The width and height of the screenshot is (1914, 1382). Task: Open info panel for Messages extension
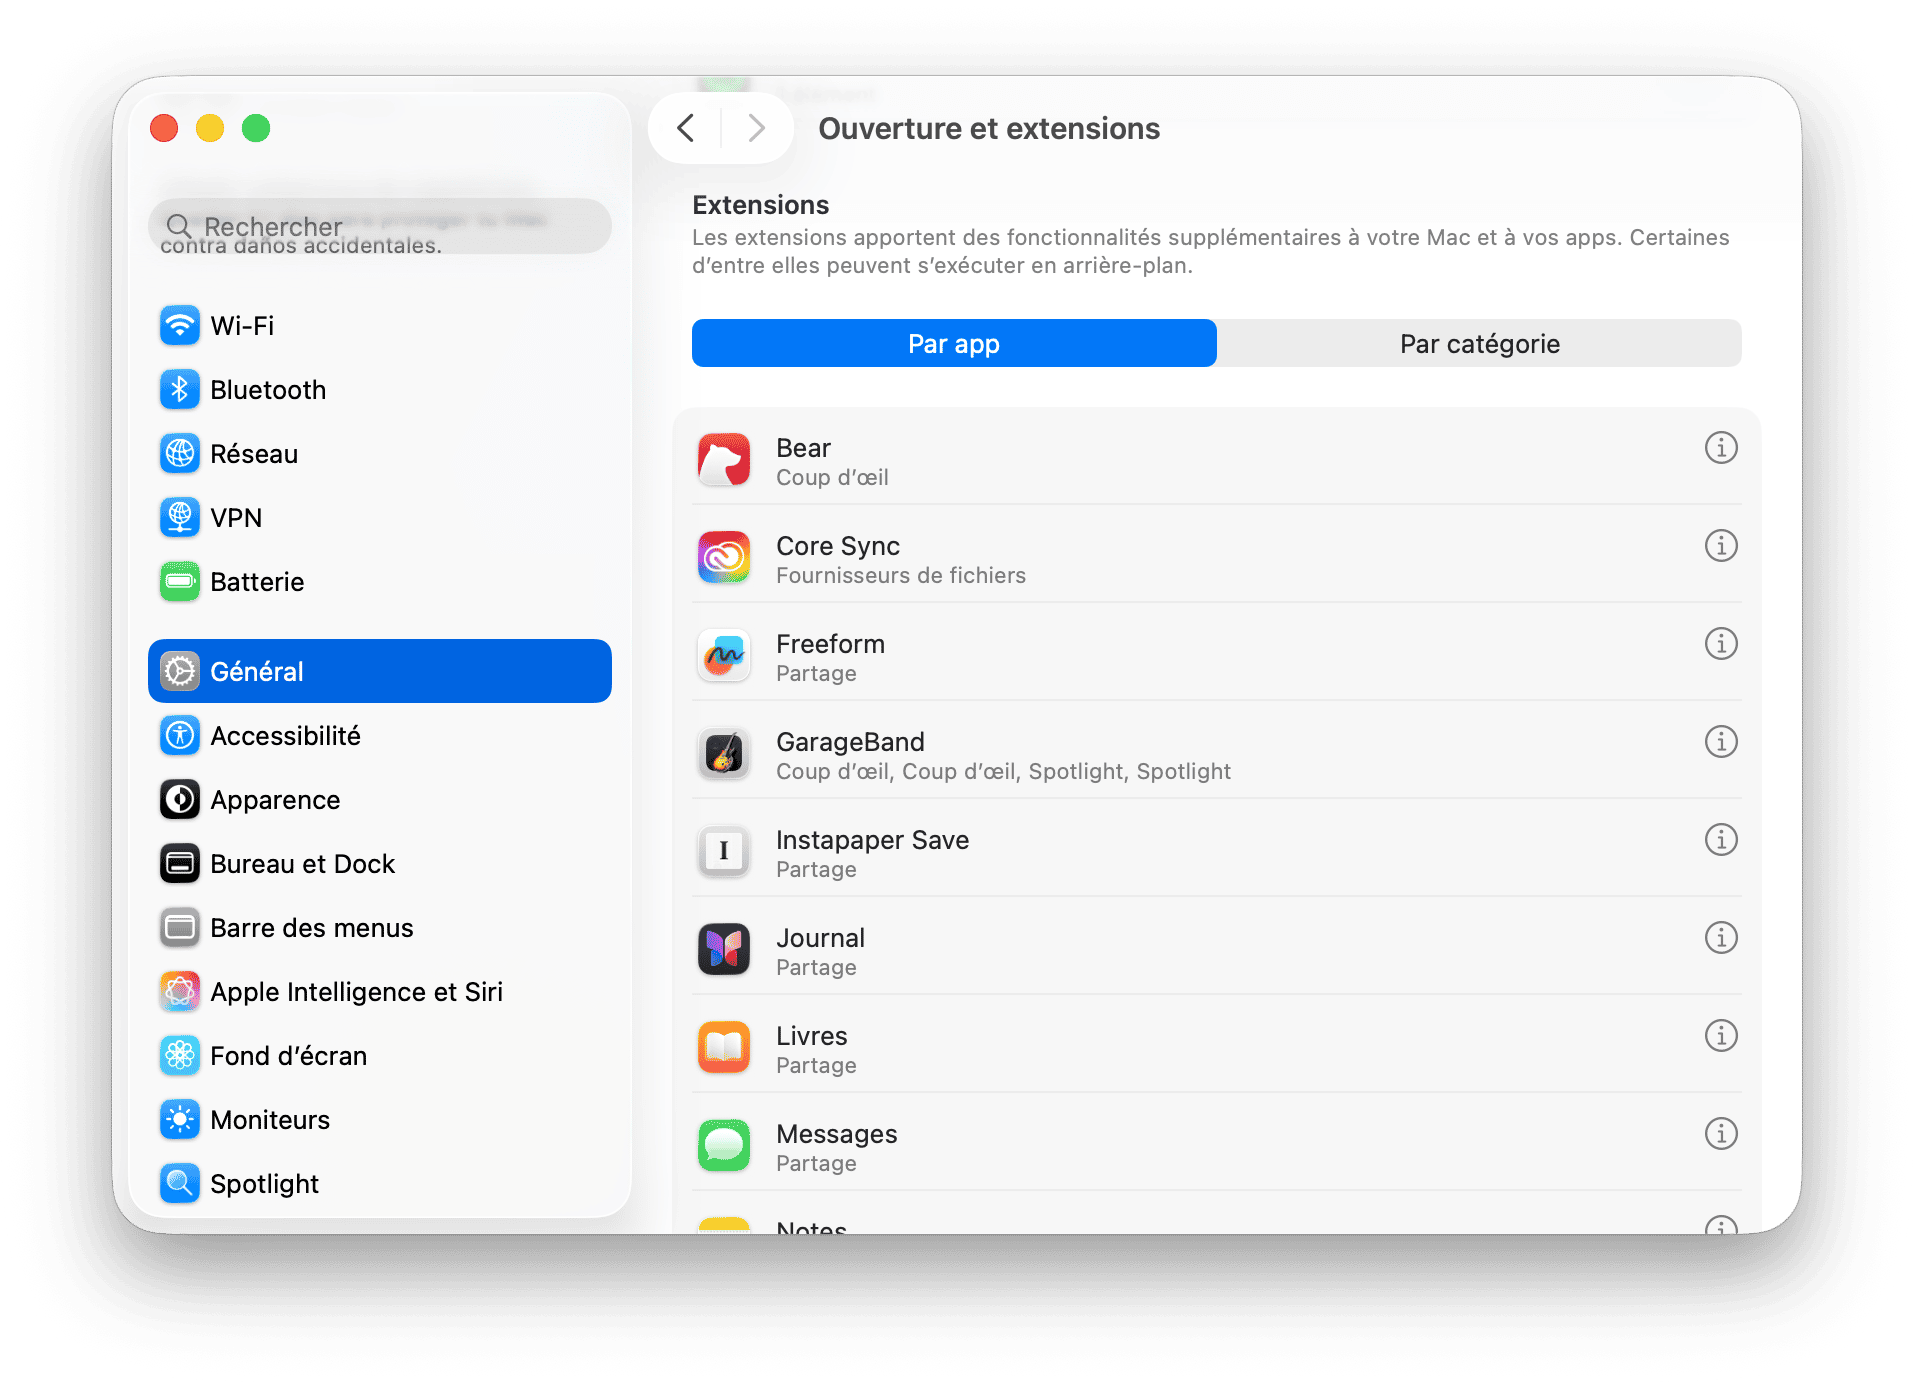[1721, 1134]
